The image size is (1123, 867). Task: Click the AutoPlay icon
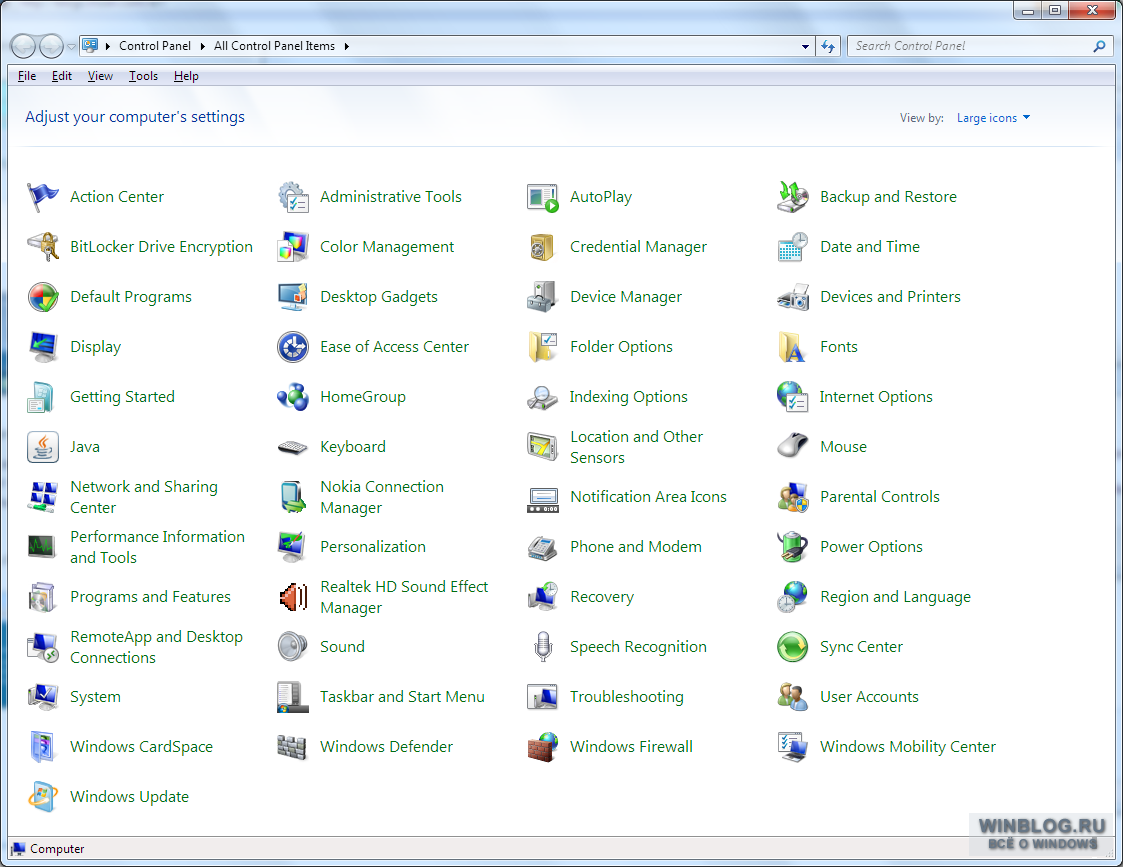542,197
